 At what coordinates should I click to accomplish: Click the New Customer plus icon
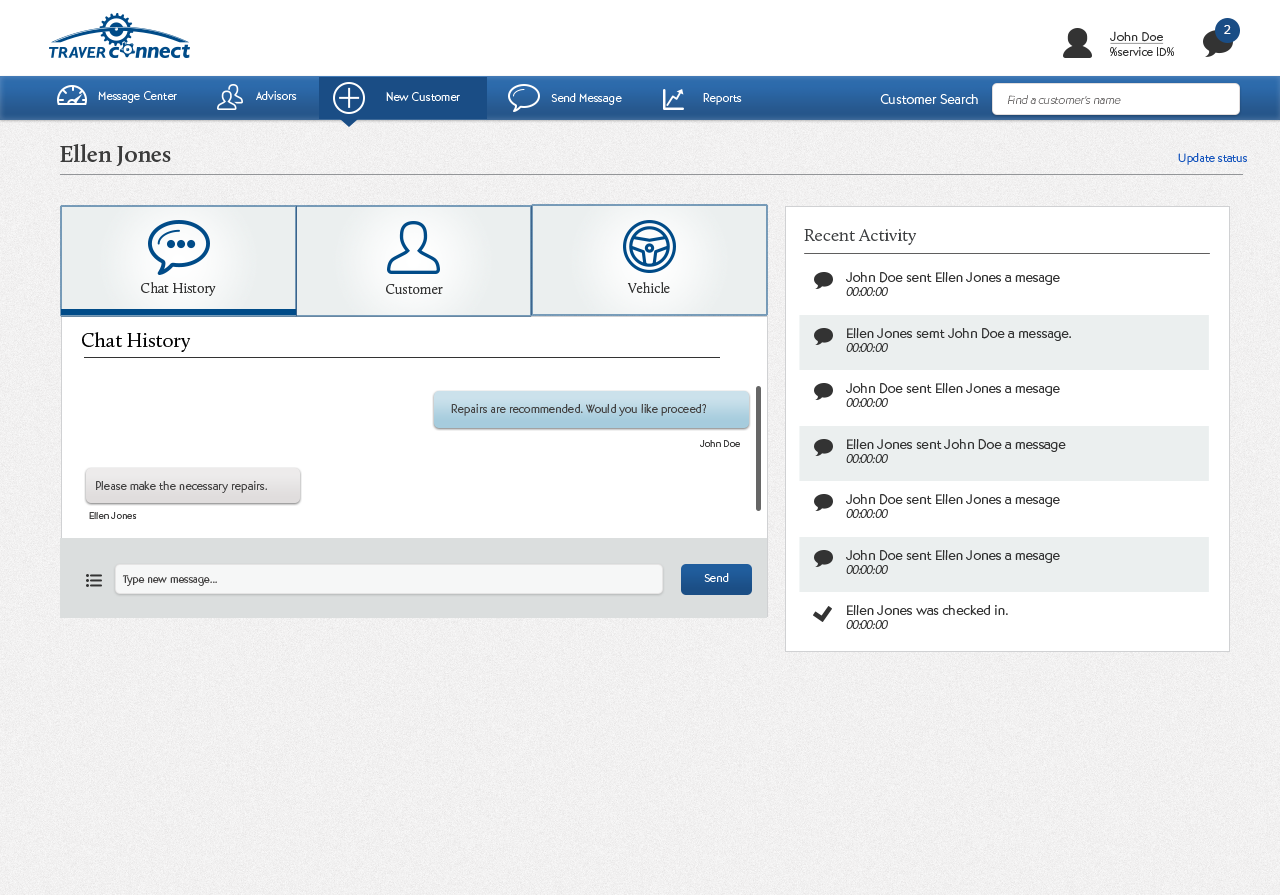point(349,98)
